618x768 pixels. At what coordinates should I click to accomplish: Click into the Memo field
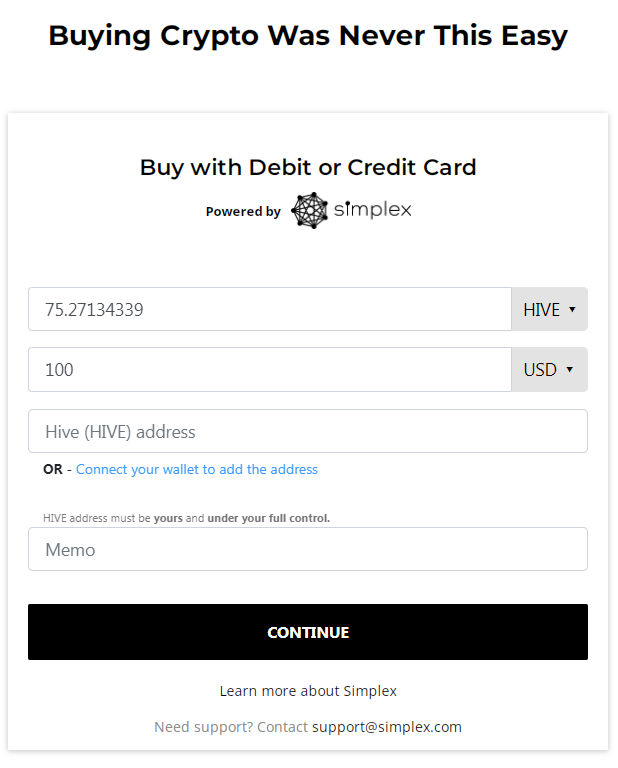[308, 549]
